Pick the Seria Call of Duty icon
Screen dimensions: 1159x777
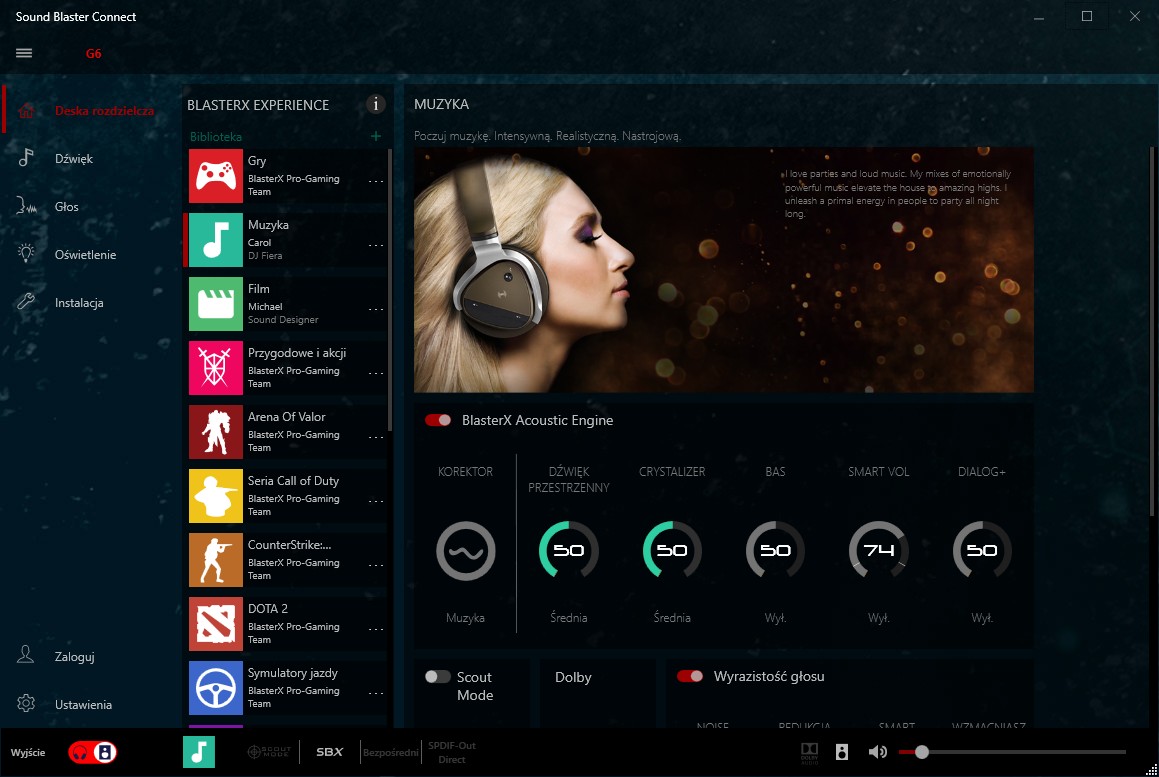pyautogui.click(x=215, y=495)
